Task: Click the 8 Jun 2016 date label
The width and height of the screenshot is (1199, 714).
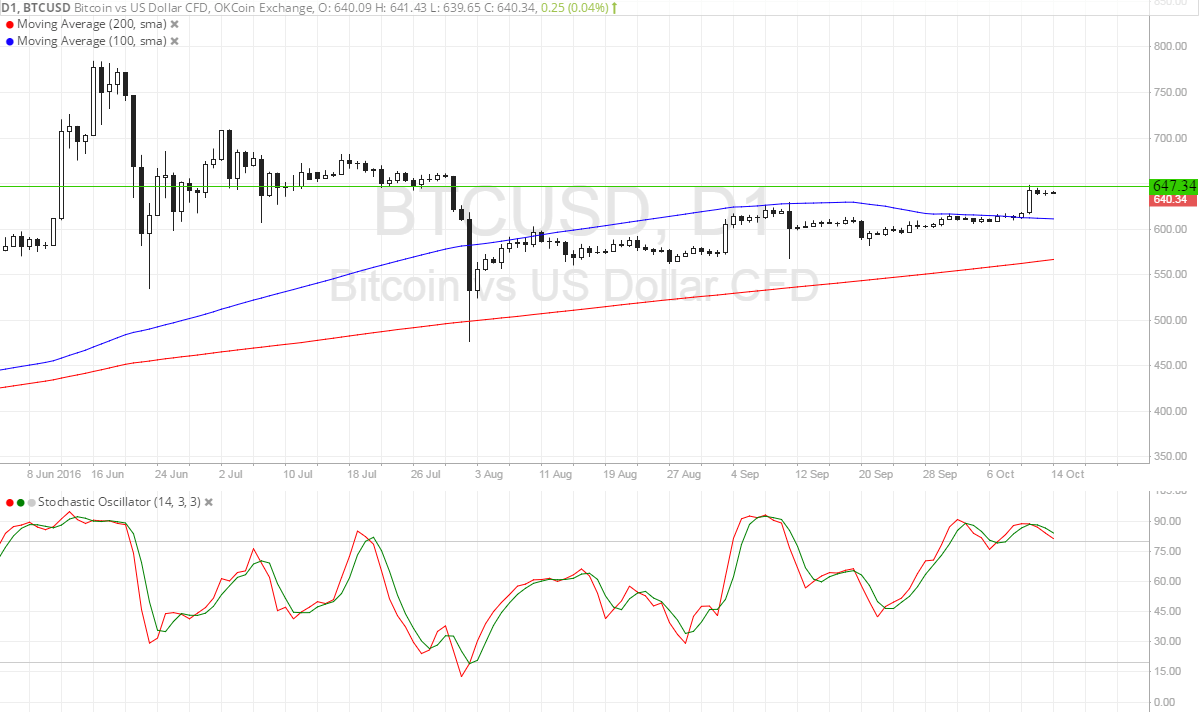Action: click(54, 474)
